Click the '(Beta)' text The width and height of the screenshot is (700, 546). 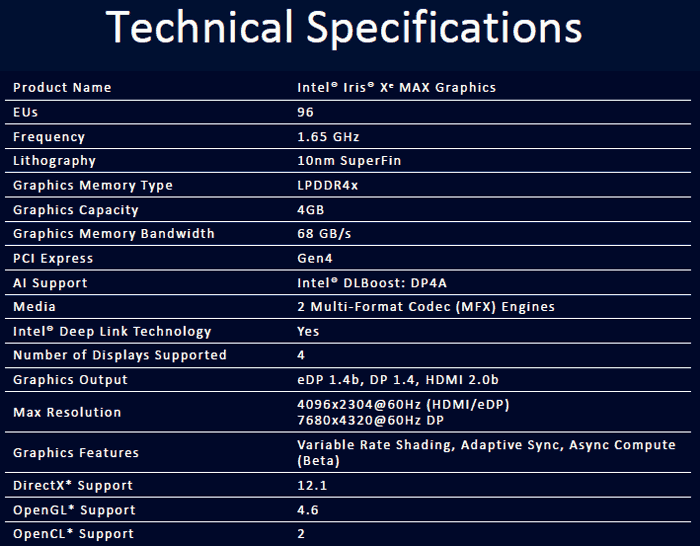pyautogui.click(x=318, y=461)
